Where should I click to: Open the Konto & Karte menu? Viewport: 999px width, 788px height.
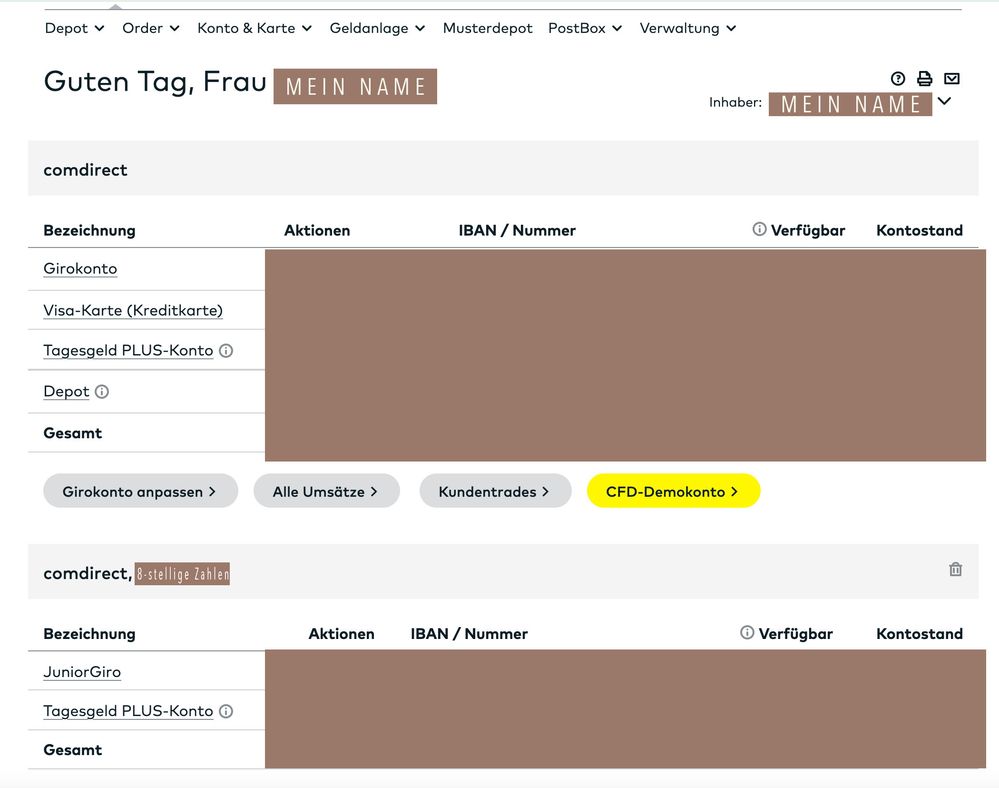coord(254,28)
